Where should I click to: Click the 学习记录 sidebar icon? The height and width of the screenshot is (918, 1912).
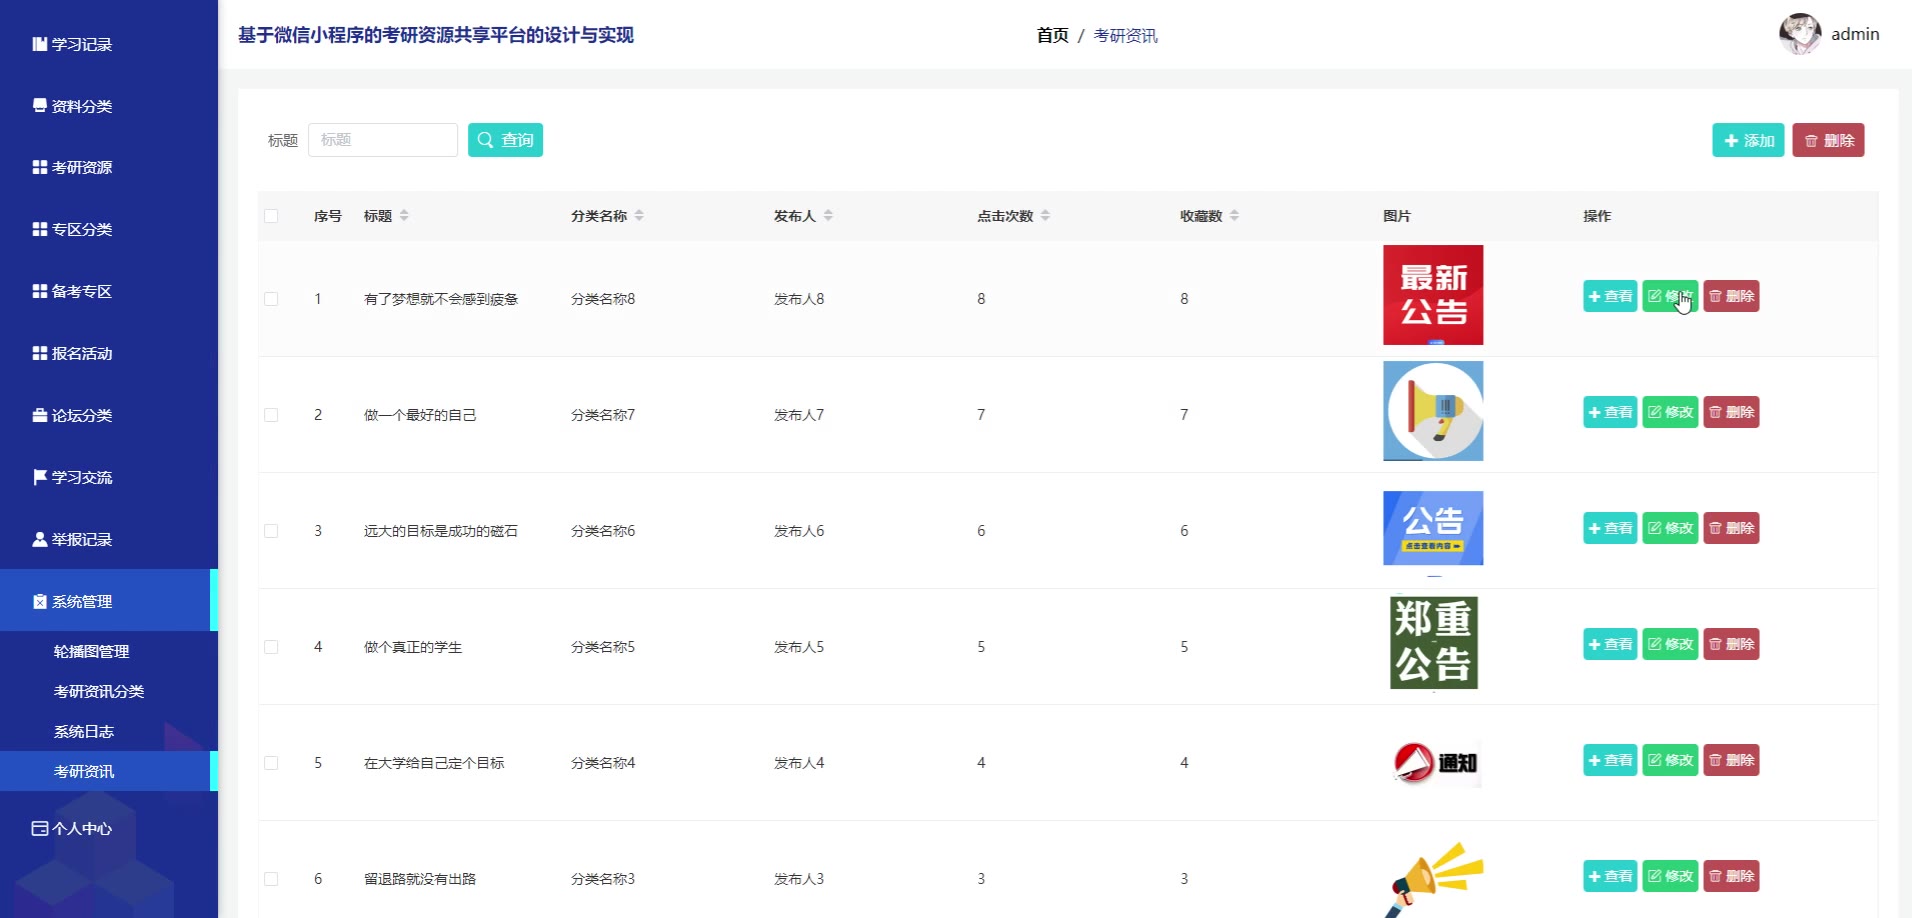tap(39, 44)
